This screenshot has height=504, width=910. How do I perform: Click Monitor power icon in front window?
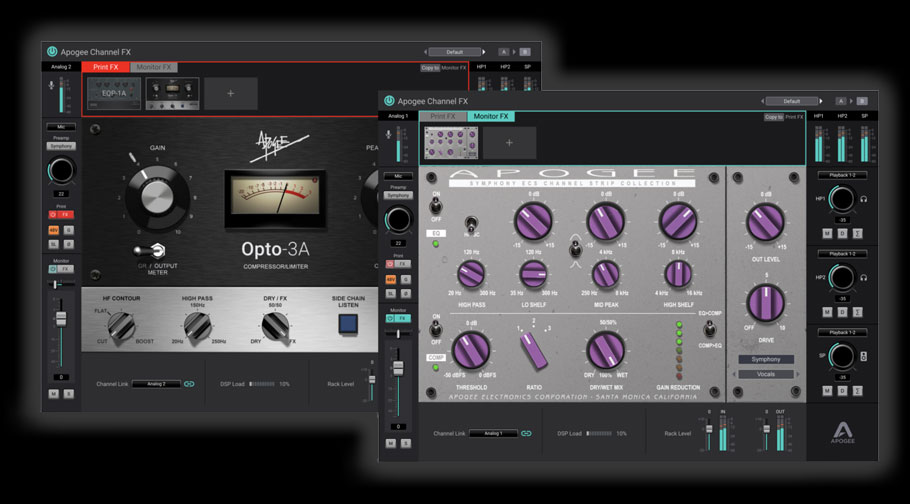391,318
